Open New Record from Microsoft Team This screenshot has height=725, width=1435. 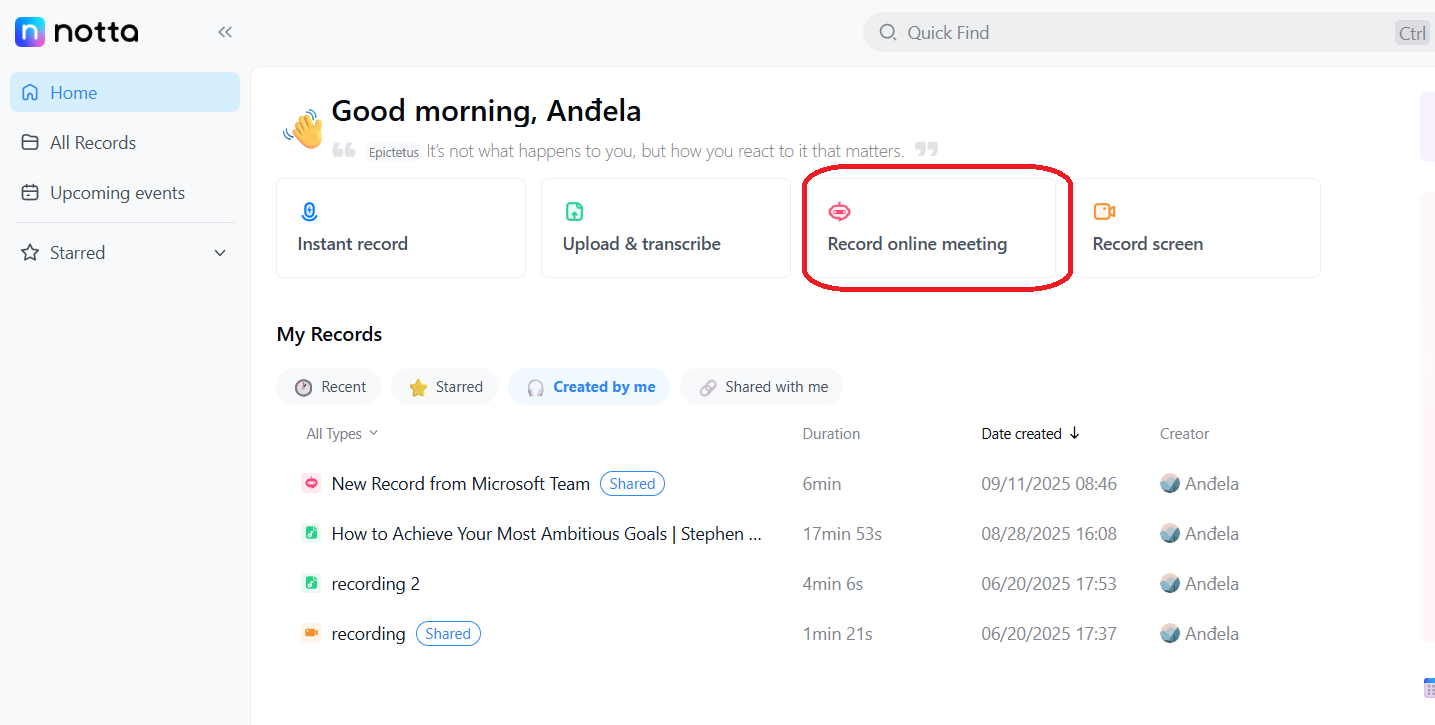[460, 484]
